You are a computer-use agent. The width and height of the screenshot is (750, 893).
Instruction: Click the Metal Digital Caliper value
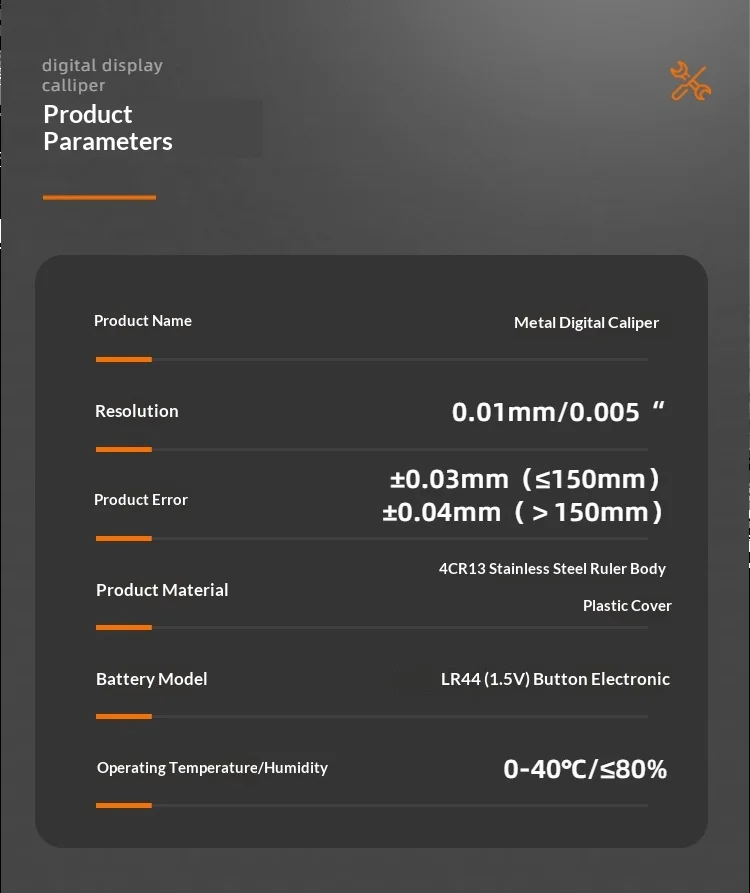pyautogui.click(x=586, y=323)
